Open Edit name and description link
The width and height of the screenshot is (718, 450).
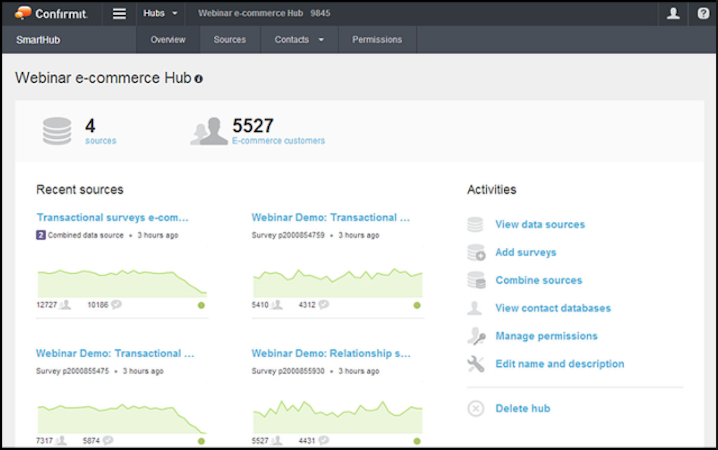560,364
